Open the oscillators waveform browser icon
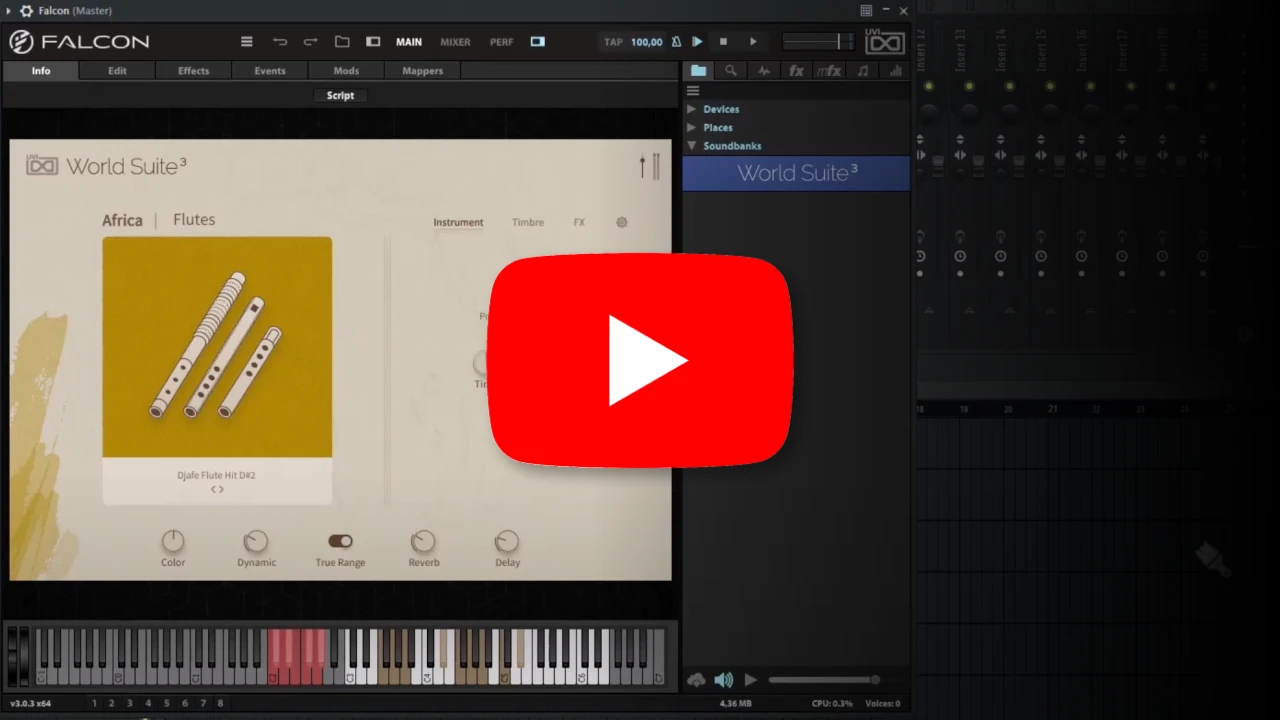The image size is (1280, 720). (x=764, y=71)
